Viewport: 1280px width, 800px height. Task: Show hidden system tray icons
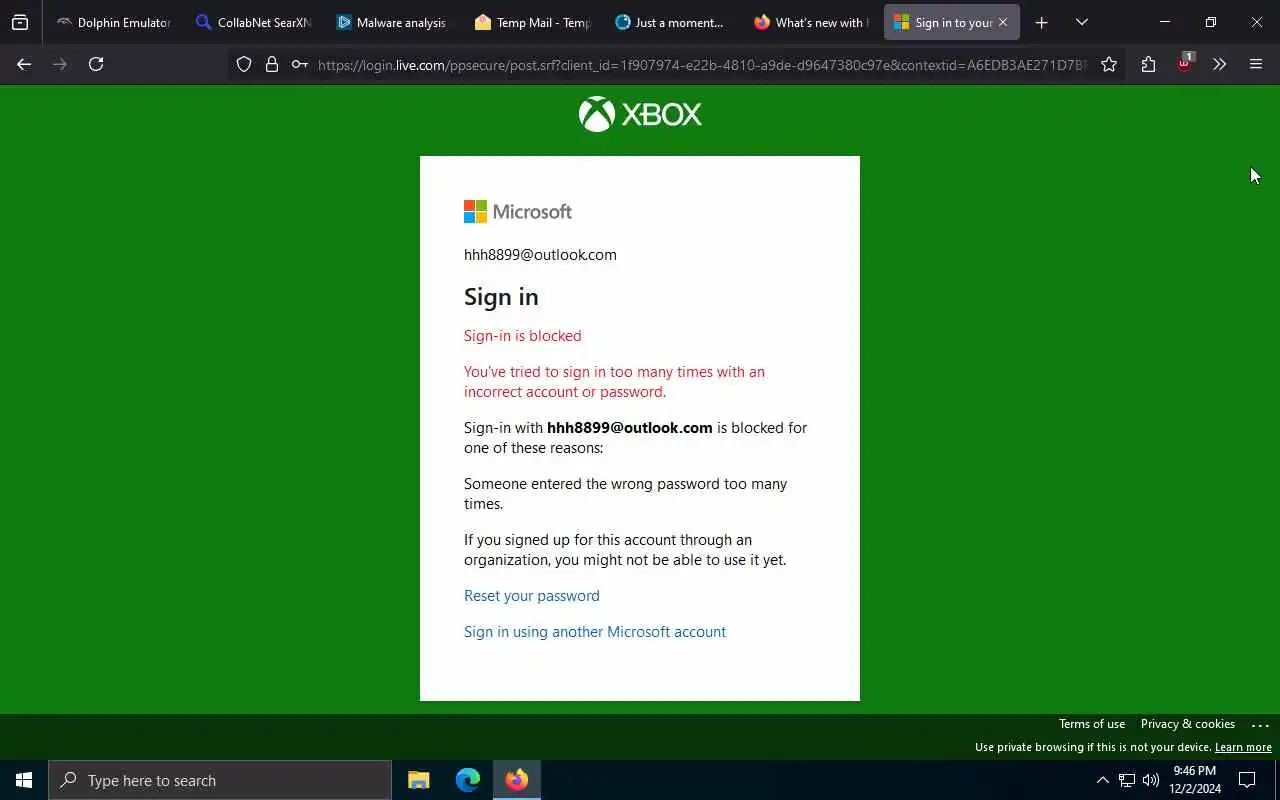1102,780
